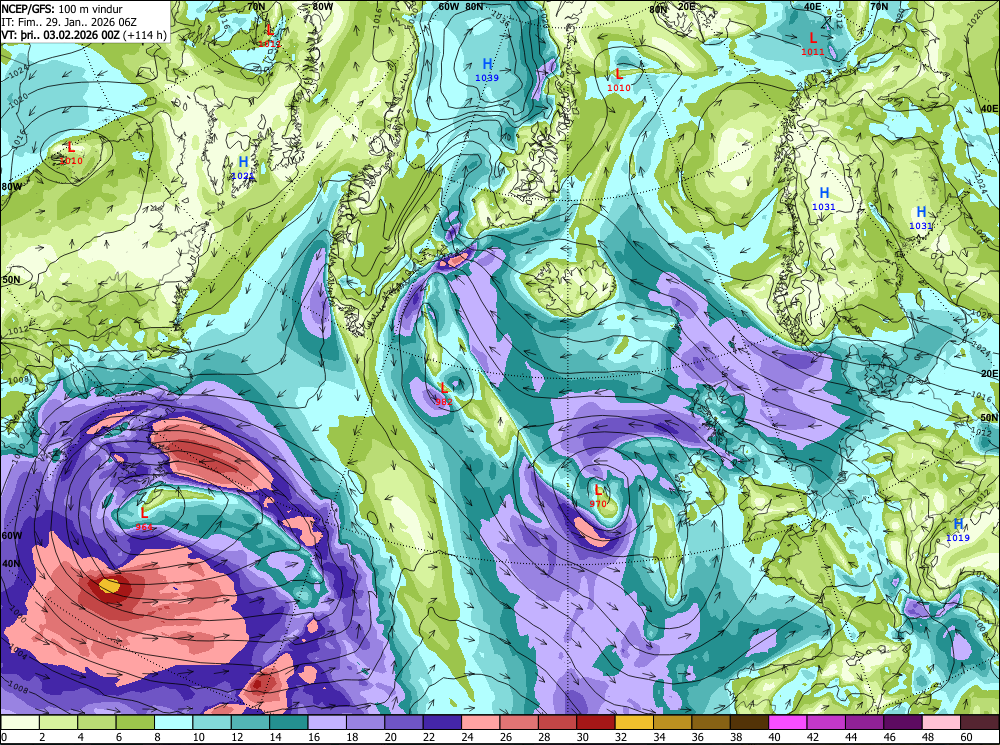Click the legend scale value "8"
Image resolution: width=1000 pixels, height=745 pixels.
click(157, 737)
